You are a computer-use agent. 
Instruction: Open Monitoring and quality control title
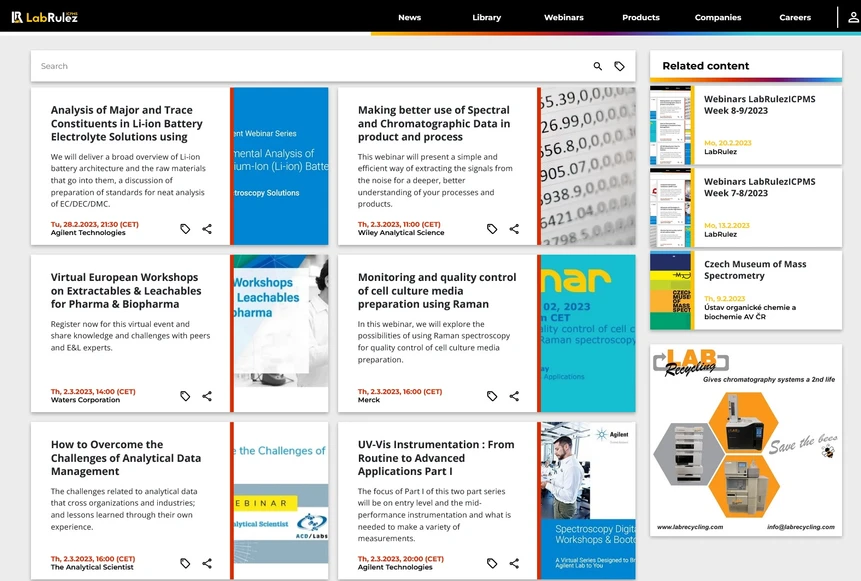coord(437,290)
